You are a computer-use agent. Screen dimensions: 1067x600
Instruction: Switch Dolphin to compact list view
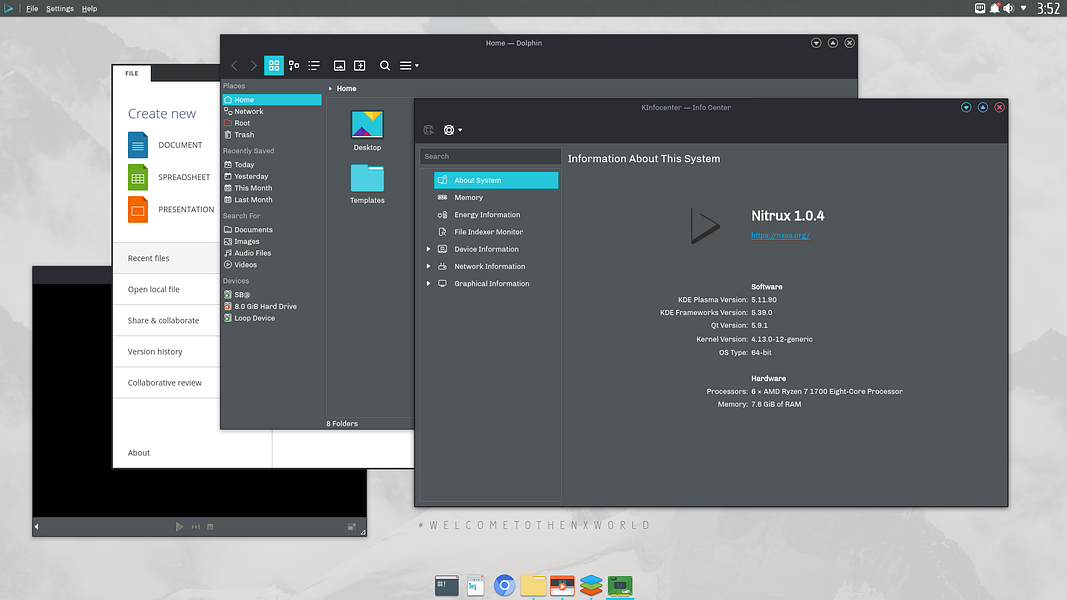click(314, 65)
